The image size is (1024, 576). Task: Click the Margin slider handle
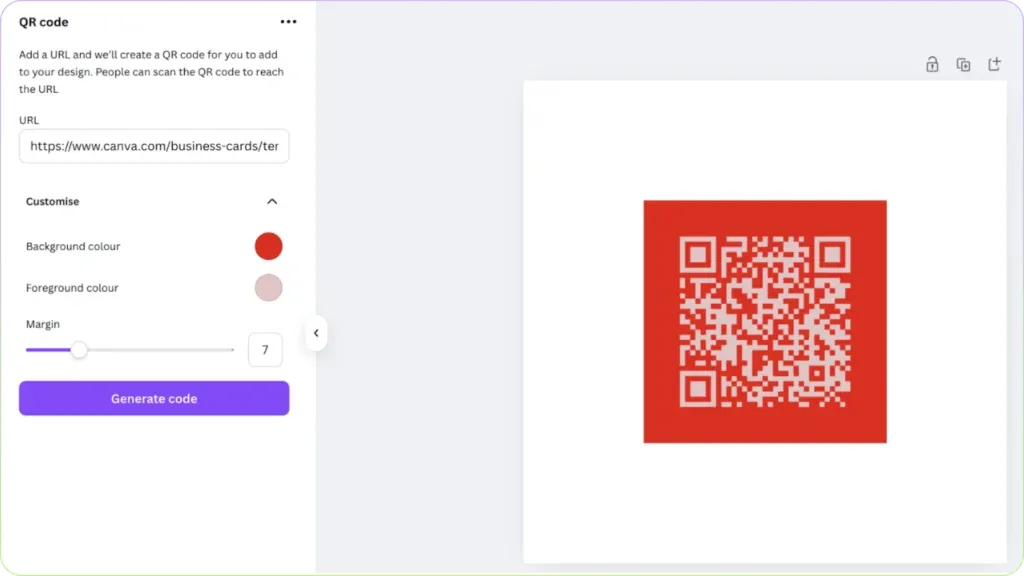(79, 350)
